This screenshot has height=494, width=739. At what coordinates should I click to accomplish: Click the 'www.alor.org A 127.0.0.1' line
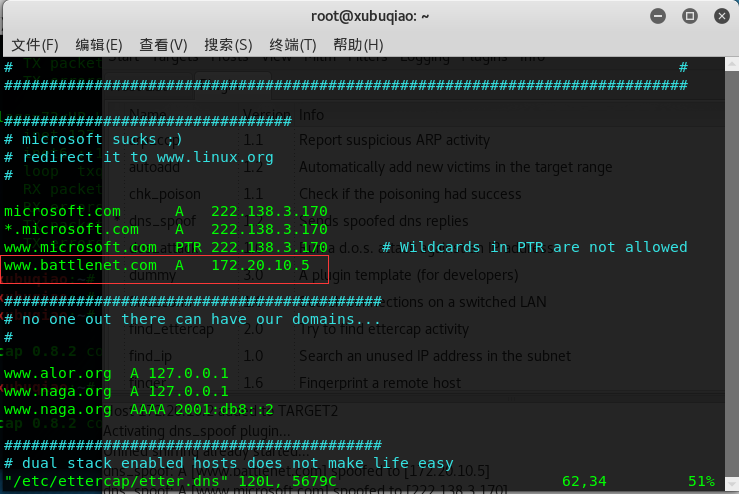pos(116,373)
